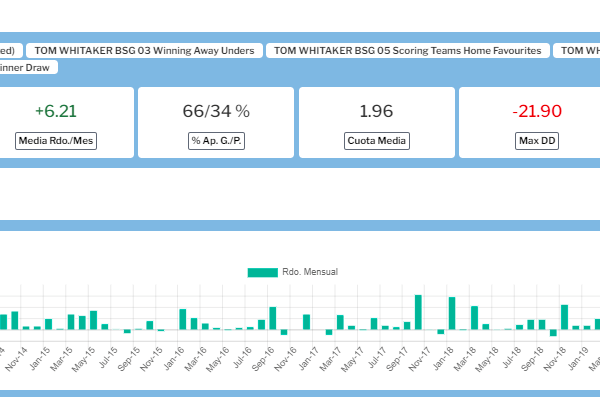
Task: Click the Max DD label
Action: click(x=537, y=141)
